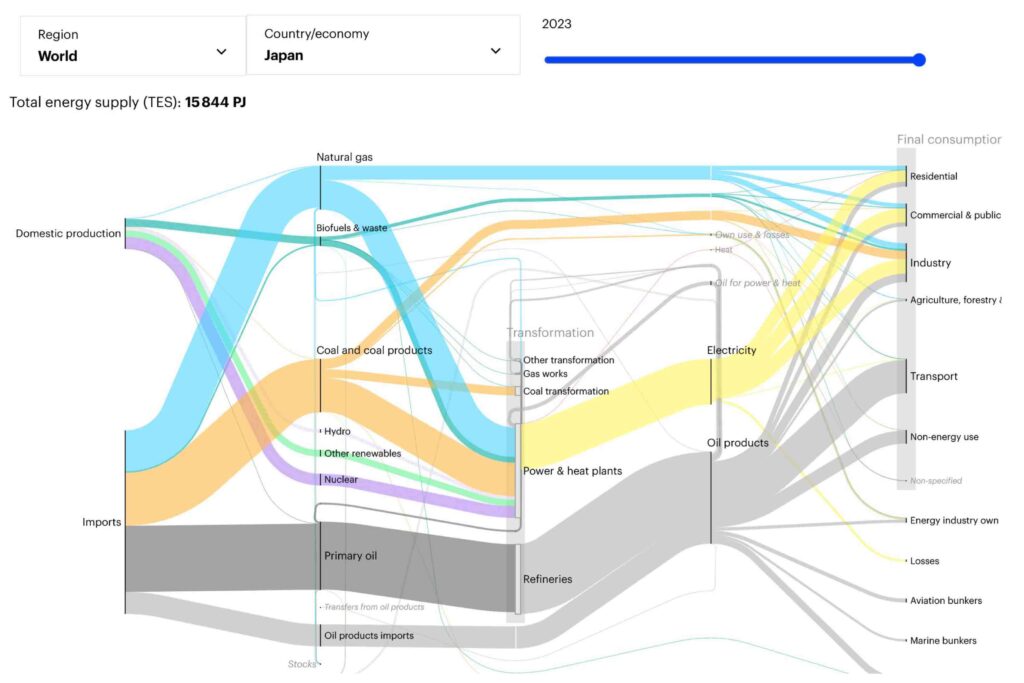Viewport: 1024px width, 683px height.
Task: Click the Region dropdown chevron arrow
Action: coord(221,52)
